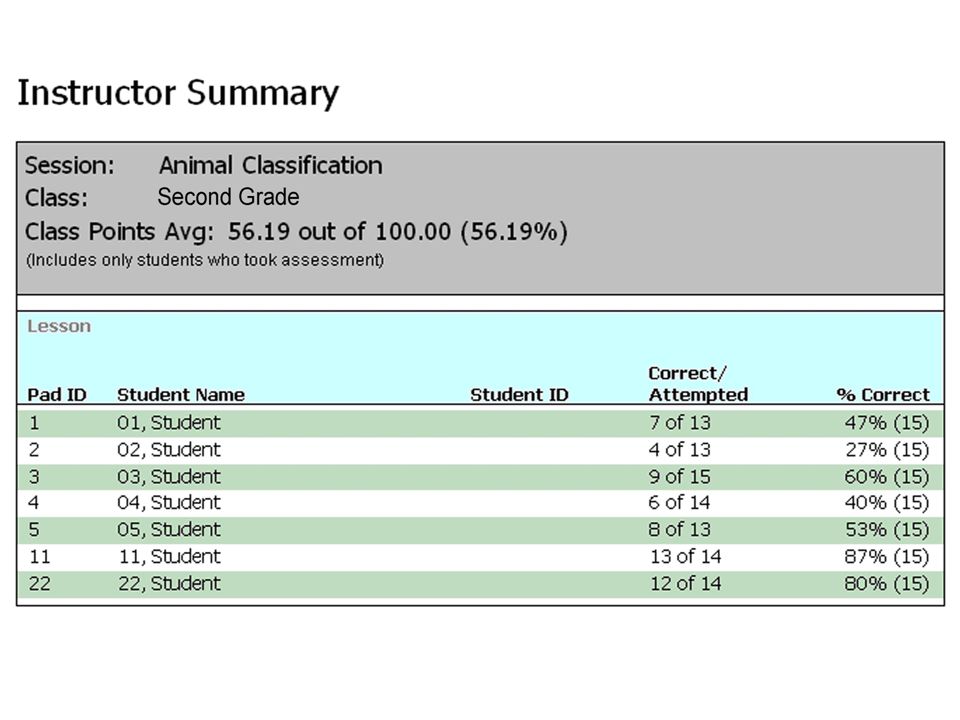Select the row for 02, Student
The width and height of the screenshot is (960, 720).
click(x=480, y=450)
